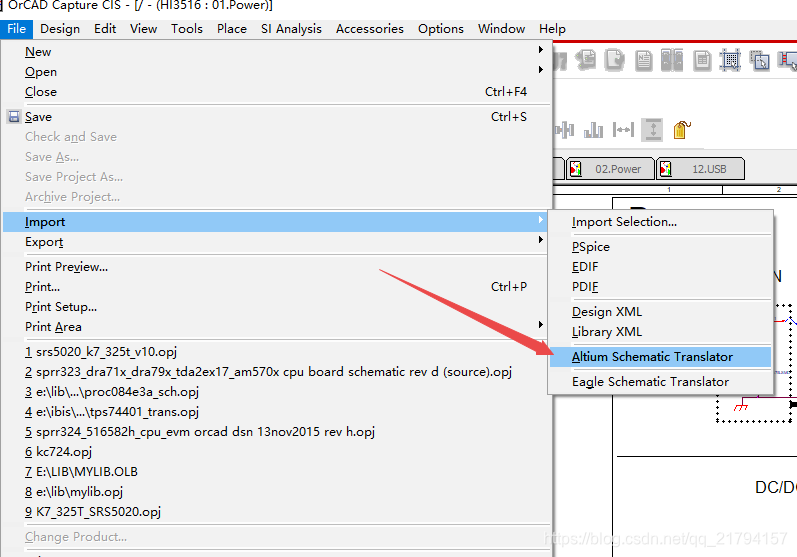
Task: Select Design XML in the Import submenu
Action: point(660,312)
